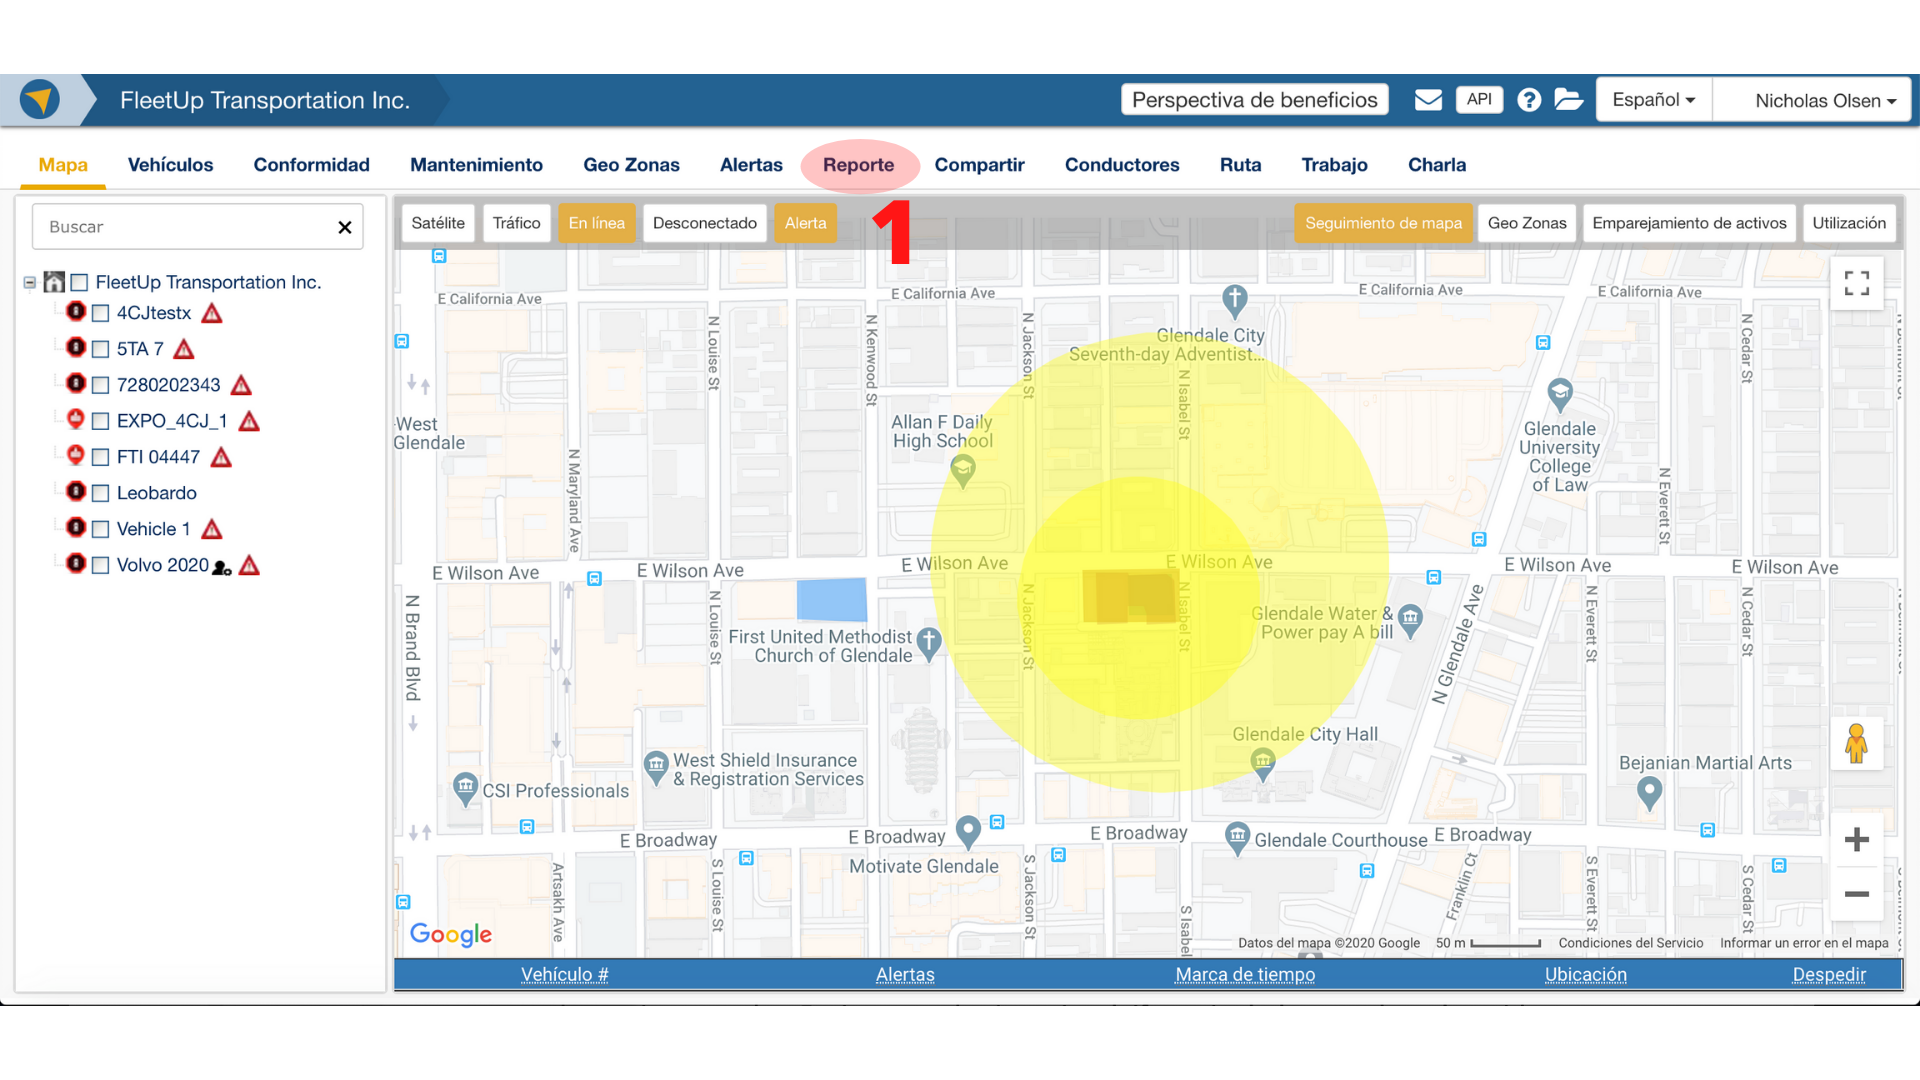The image size is (1920, 1080).
Task: Click the Despedir column header
Action: click(1829, 975)
